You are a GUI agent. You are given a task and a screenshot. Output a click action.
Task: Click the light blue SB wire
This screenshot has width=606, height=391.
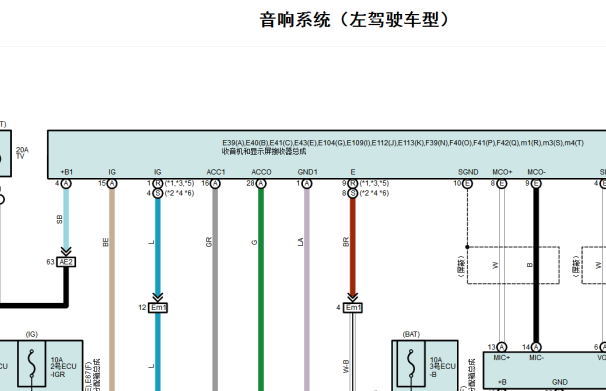click(x=66, y=218)
